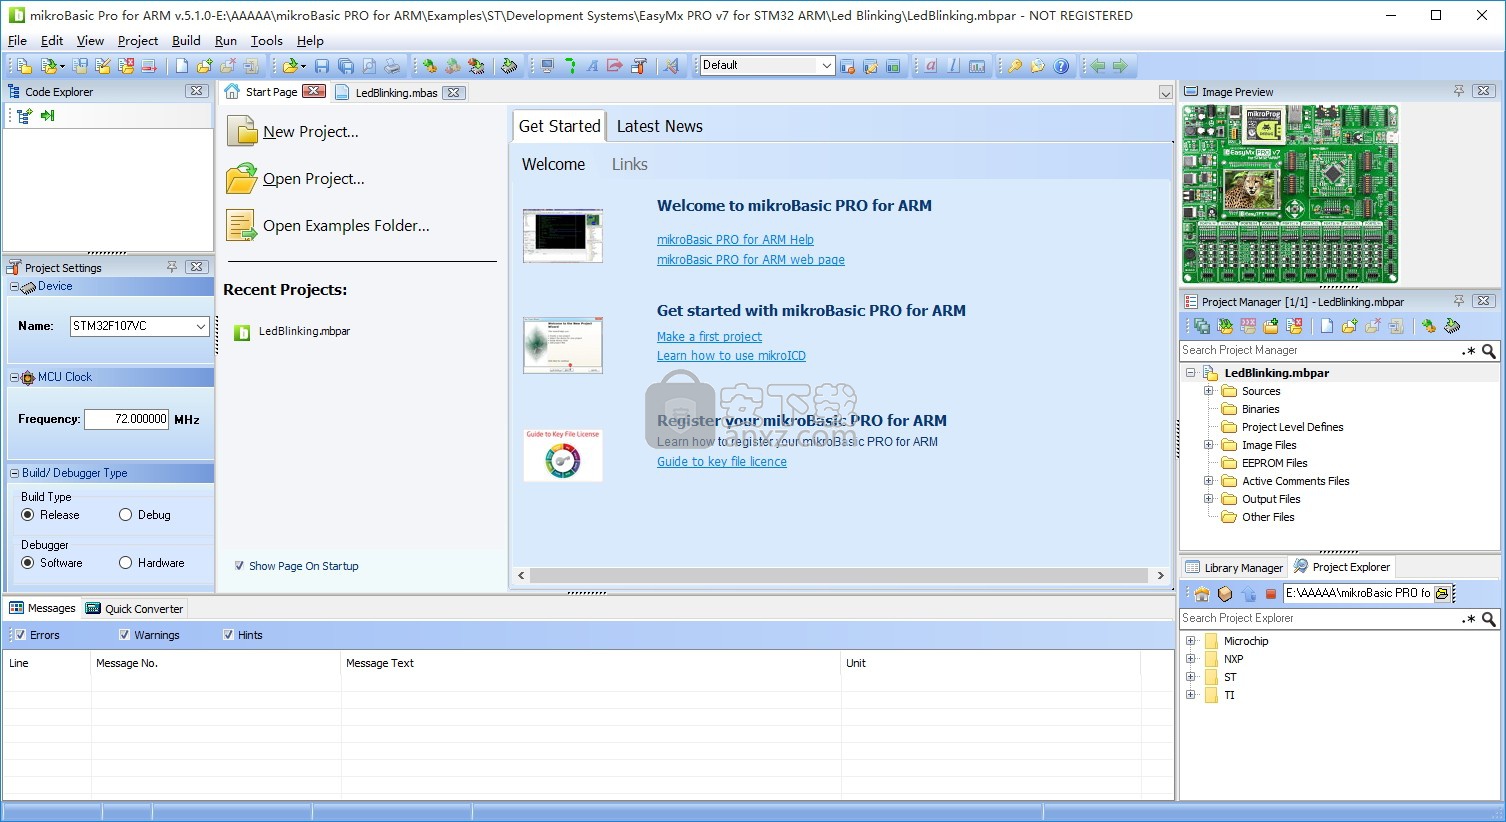Switch to the Latest News tab
This screenshot has height=822, width=1506.
tap(659, 126)
